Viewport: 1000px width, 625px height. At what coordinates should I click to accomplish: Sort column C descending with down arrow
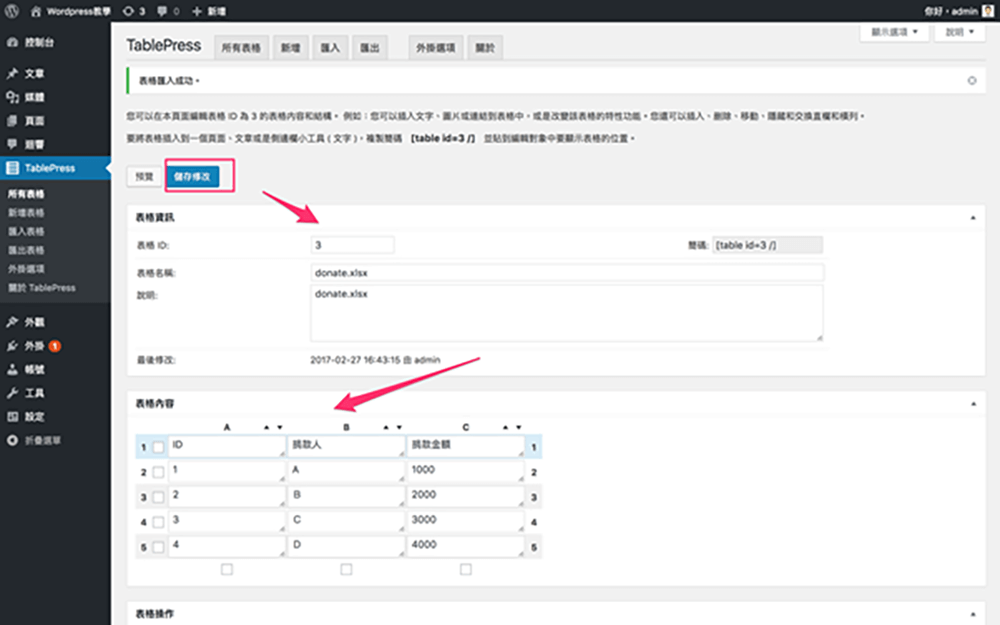pyautogui.click(x=518, y=427)
